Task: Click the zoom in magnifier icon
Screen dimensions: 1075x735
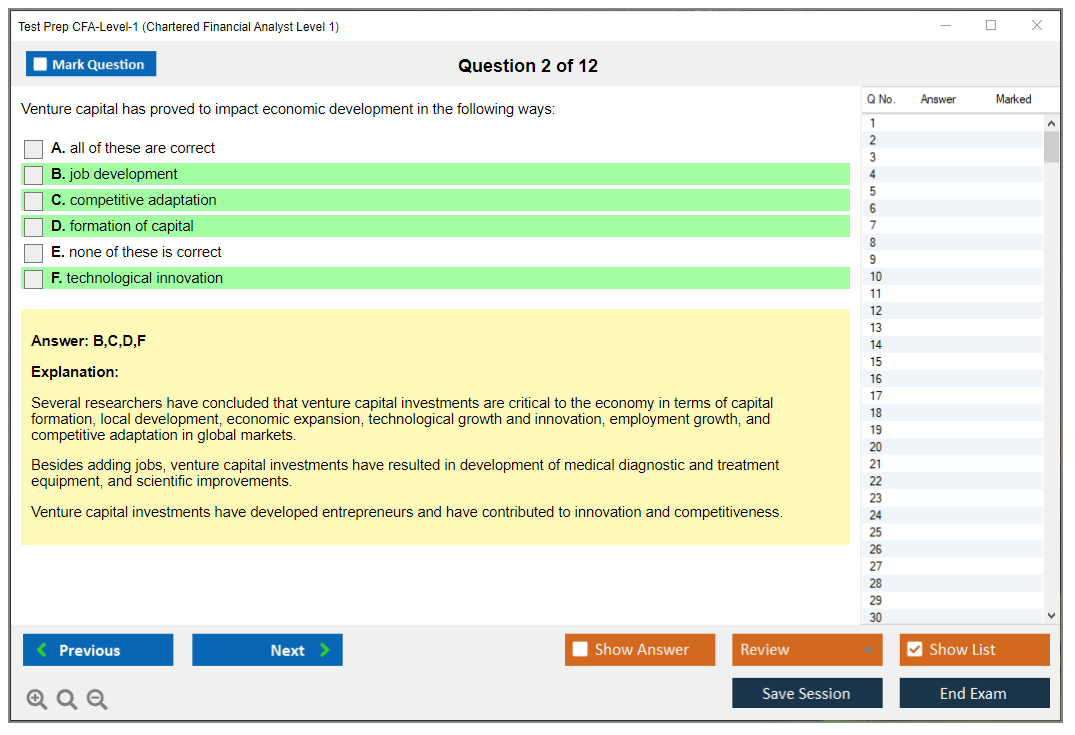Action: pyautogui.click(x=37, y=699)
